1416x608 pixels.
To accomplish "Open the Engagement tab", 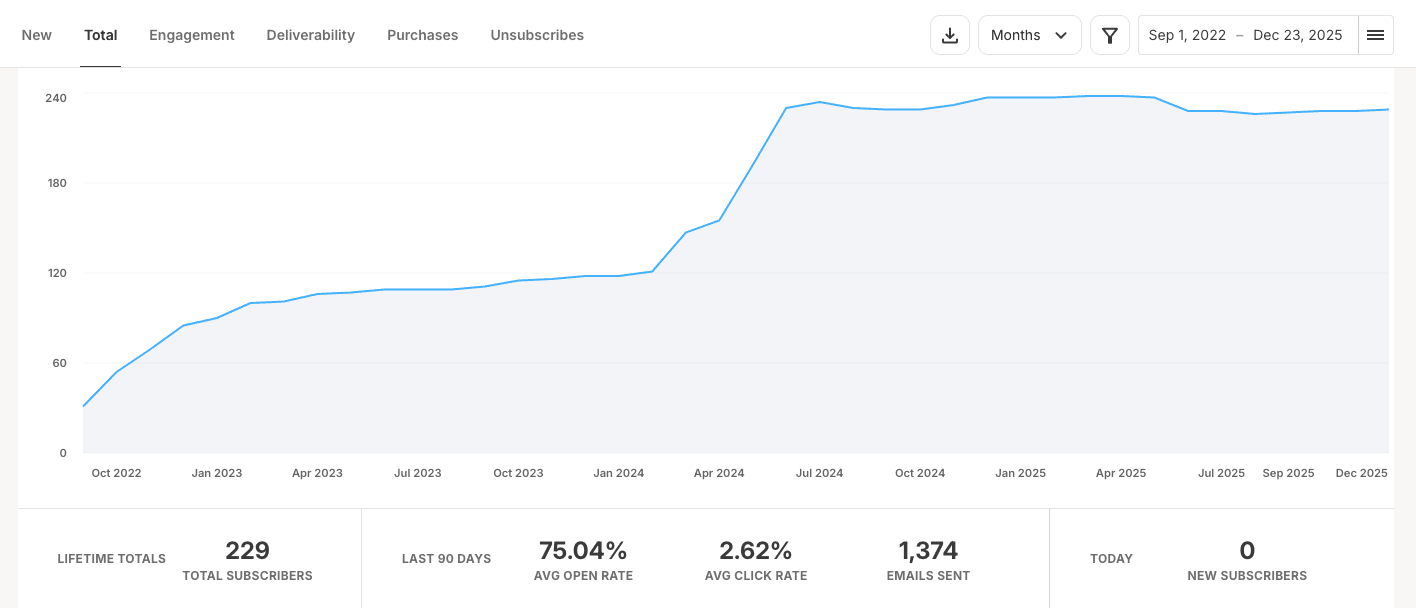I will click(192, 35).
